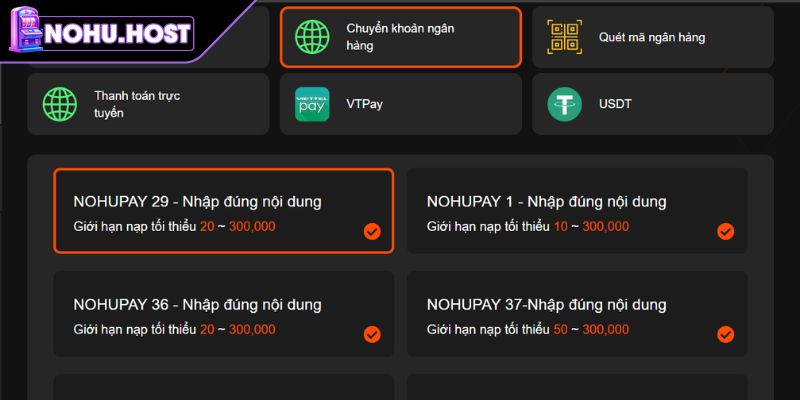
Task: Toggle the NOHUPAY 37 orange checkmark
Action: 726,335
